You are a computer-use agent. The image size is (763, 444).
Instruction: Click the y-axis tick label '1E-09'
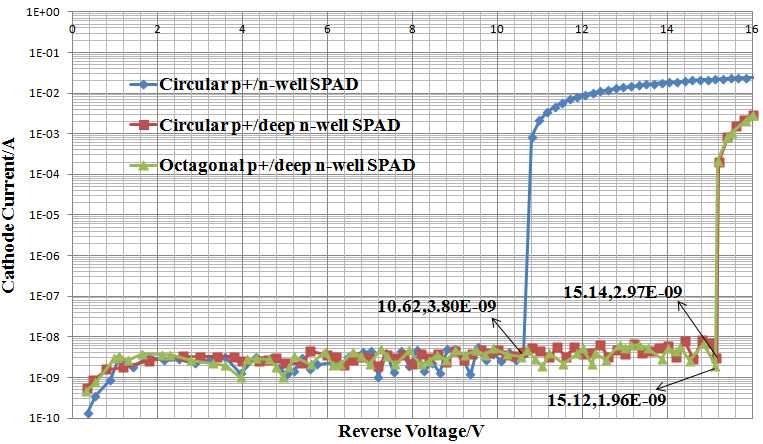44,377
